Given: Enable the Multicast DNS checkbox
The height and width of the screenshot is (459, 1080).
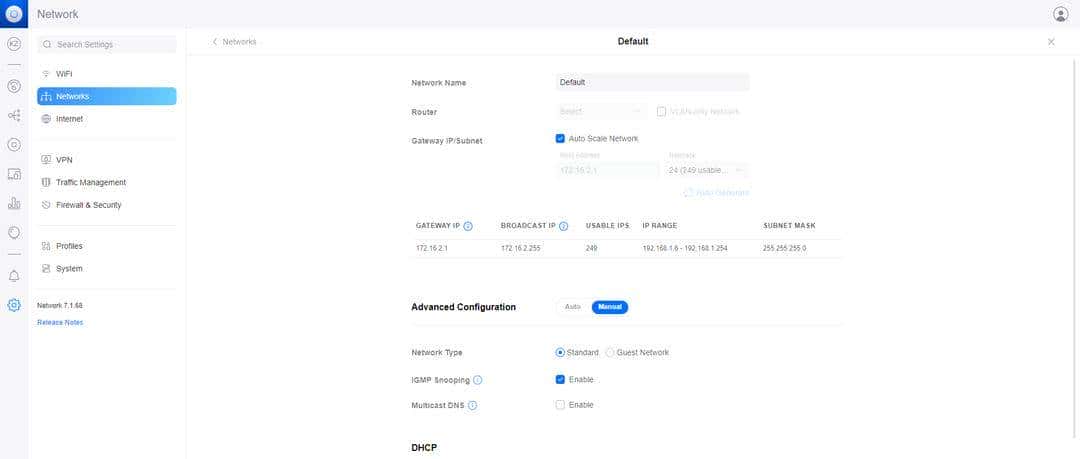Looking at the screenshot, I should click(x=560, y=405).
